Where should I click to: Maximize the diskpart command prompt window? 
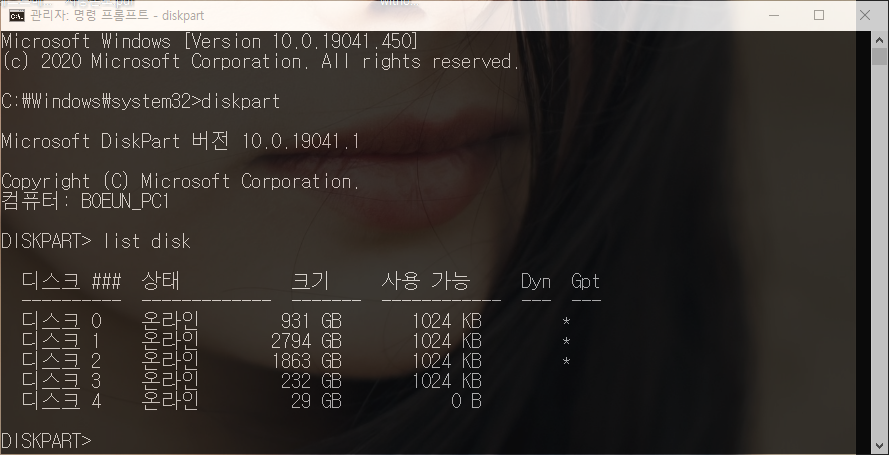pos(819,15)
